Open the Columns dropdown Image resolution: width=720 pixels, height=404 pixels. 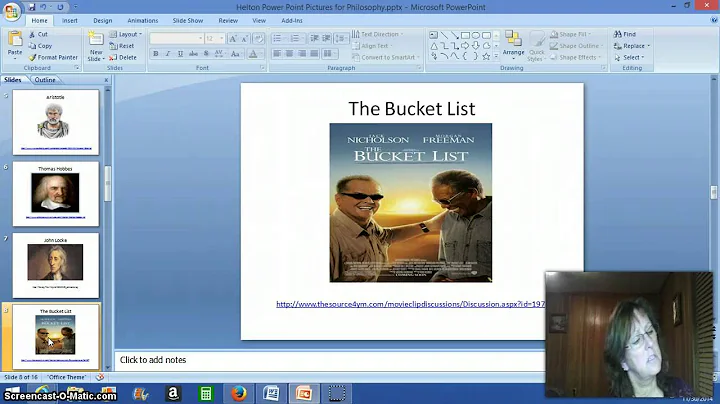tap(329, 54)
